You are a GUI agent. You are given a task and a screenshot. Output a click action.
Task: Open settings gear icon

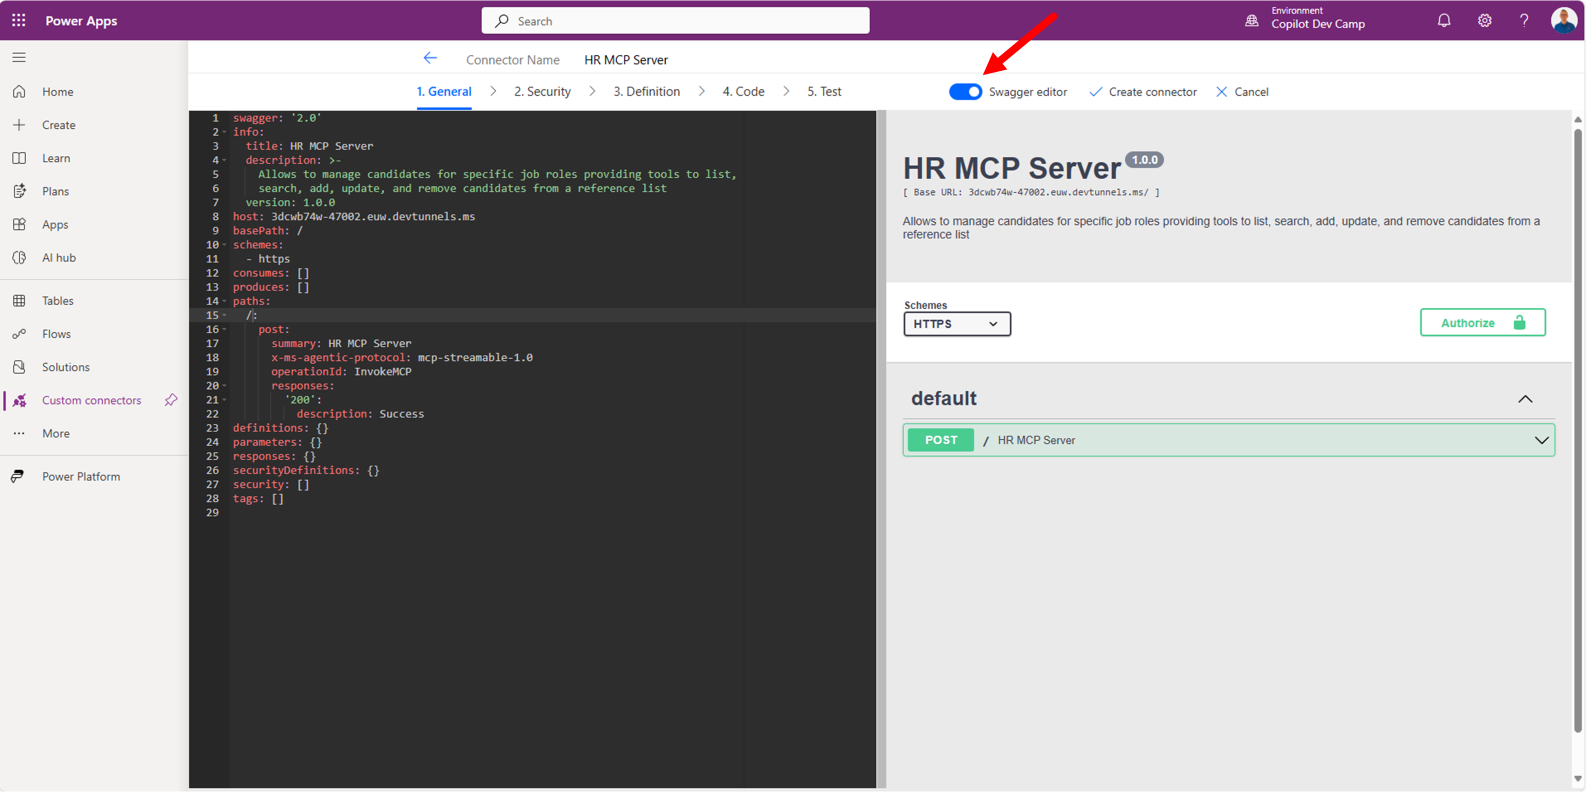click(1484, 20)
